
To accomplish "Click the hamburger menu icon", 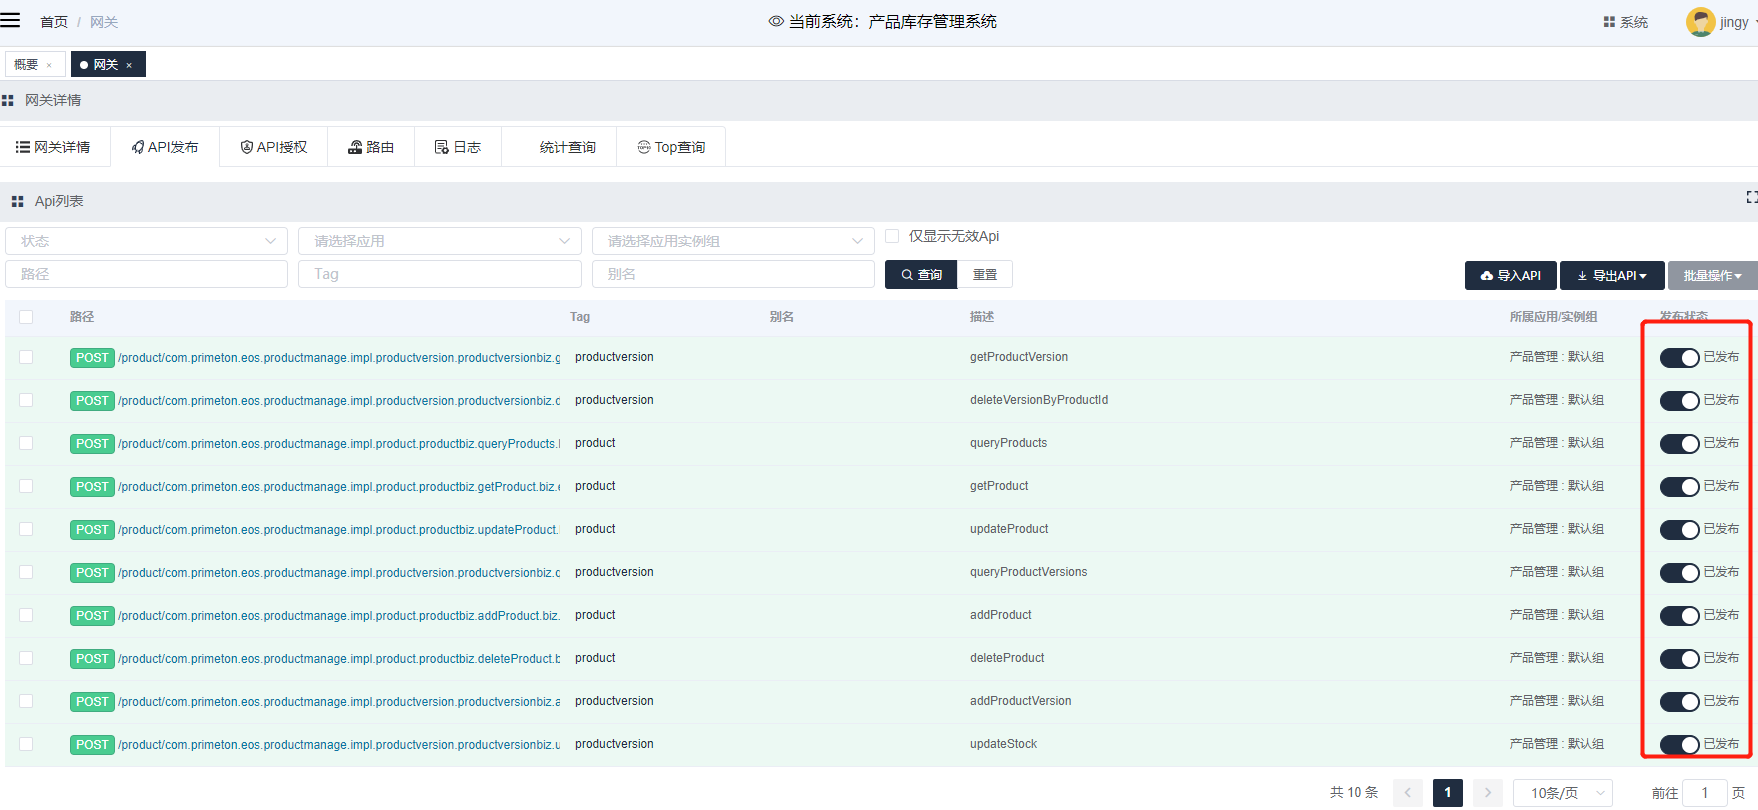I will (11, 20).
